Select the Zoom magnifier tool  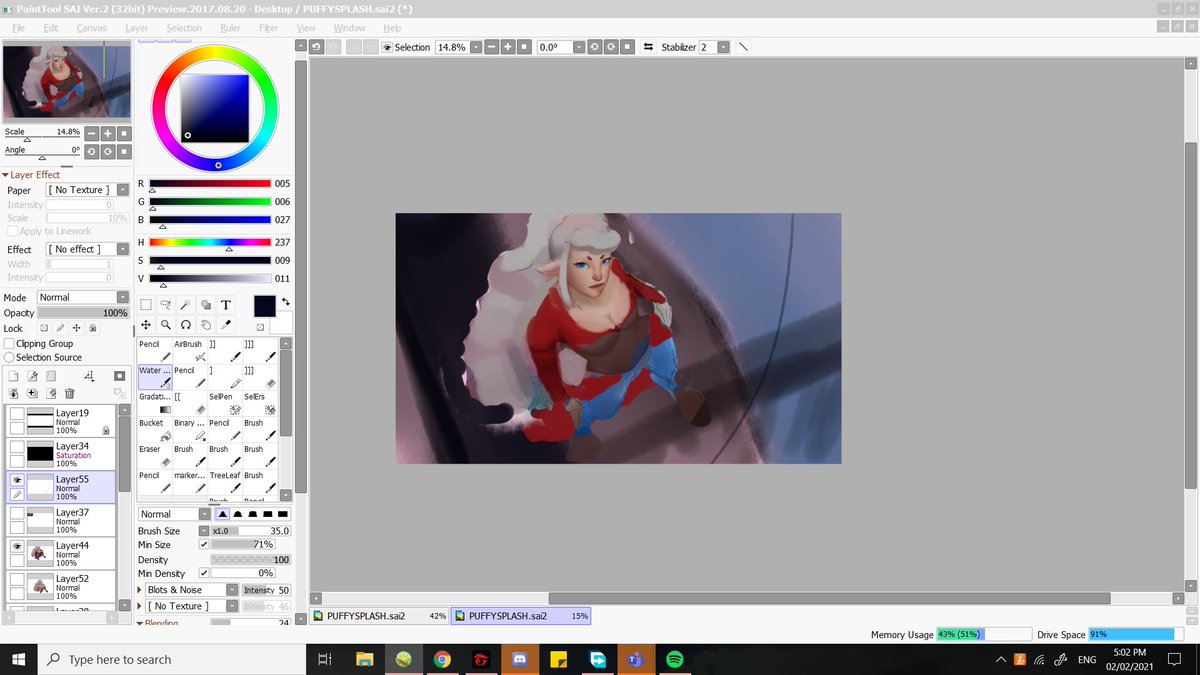click(166, 325)
